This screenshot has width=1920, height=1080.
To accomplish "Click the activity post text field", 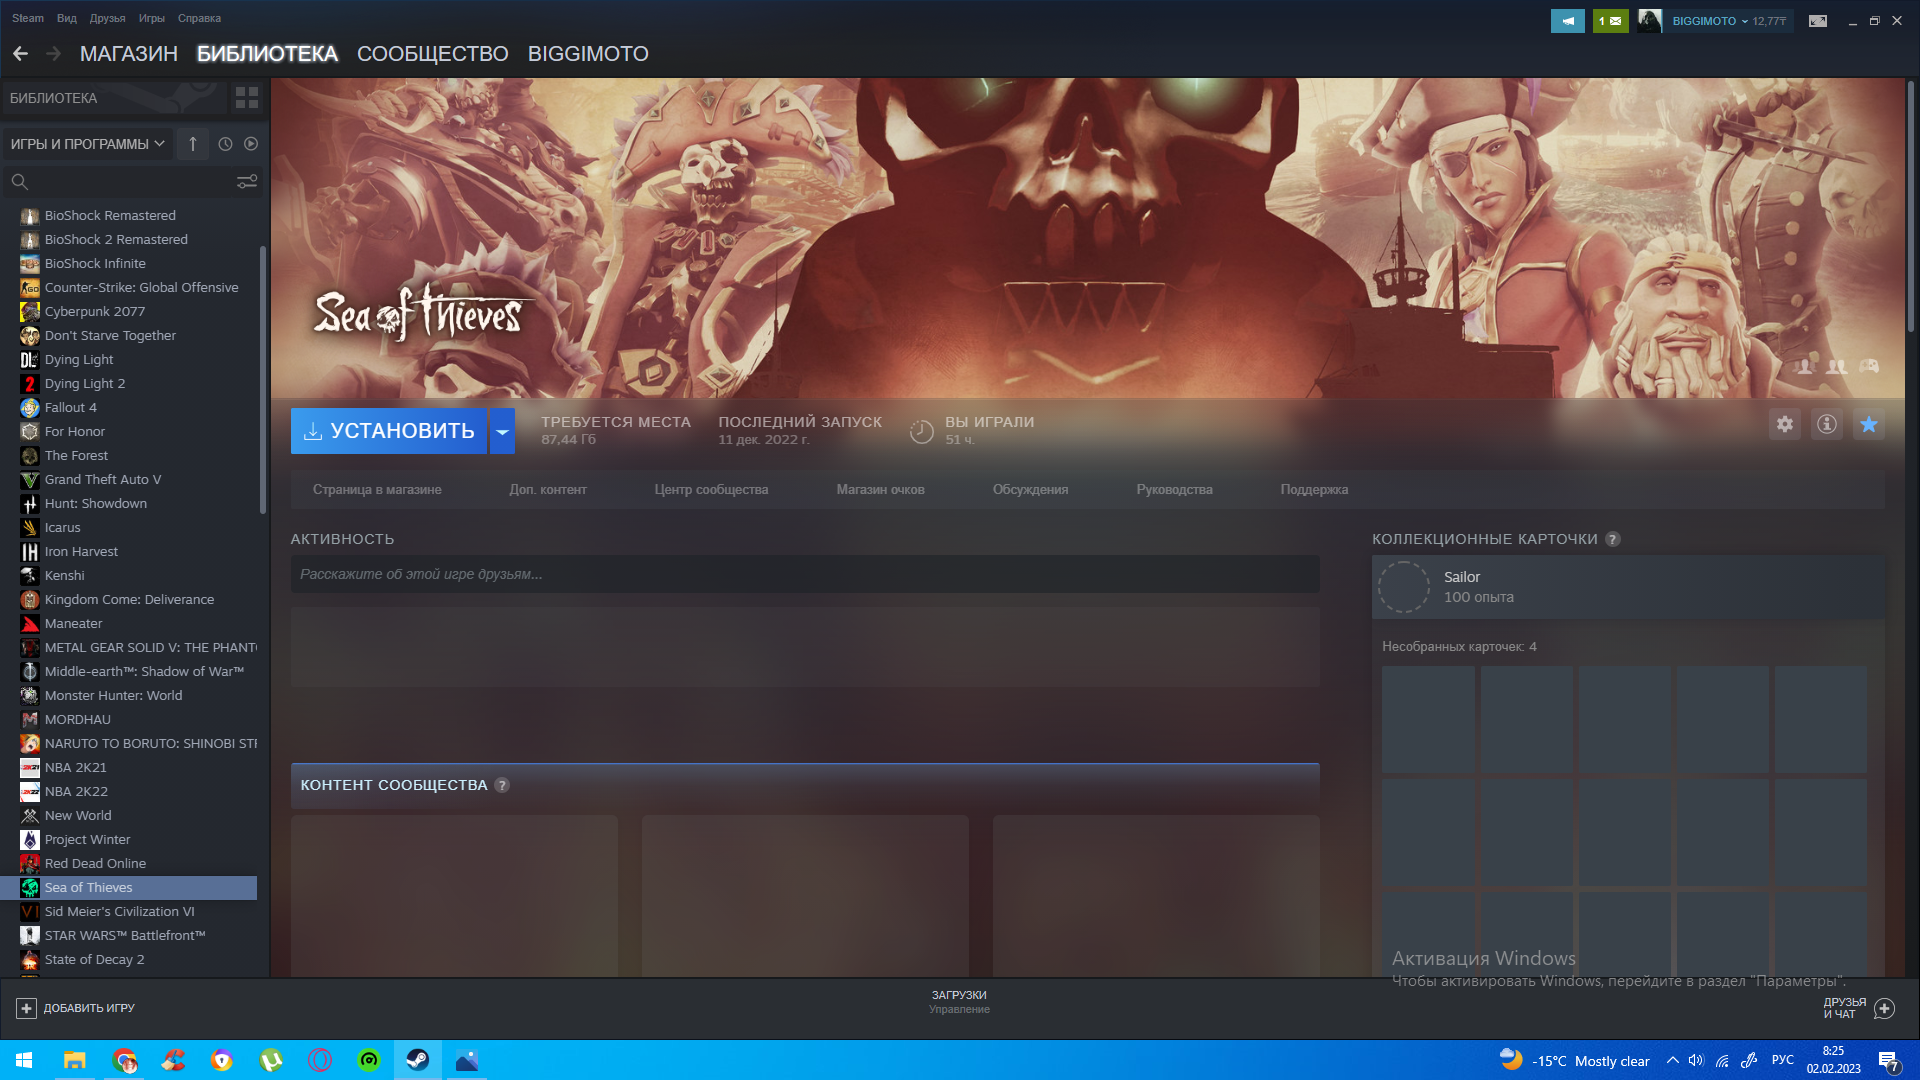I will (805, 574).
